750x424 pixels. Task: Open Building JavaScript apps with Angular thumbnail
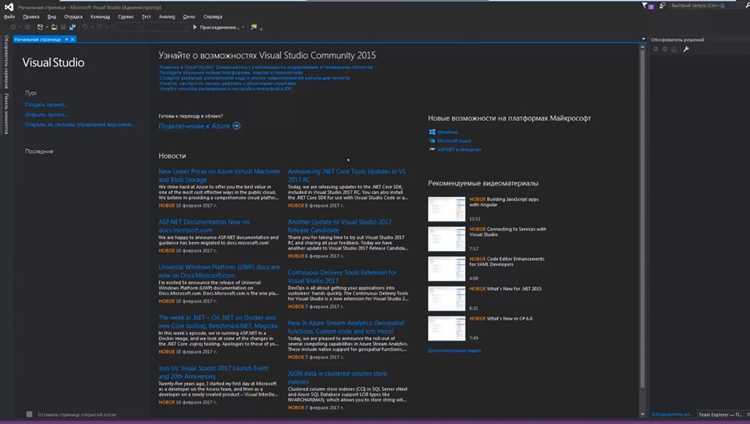pos(446,209)
